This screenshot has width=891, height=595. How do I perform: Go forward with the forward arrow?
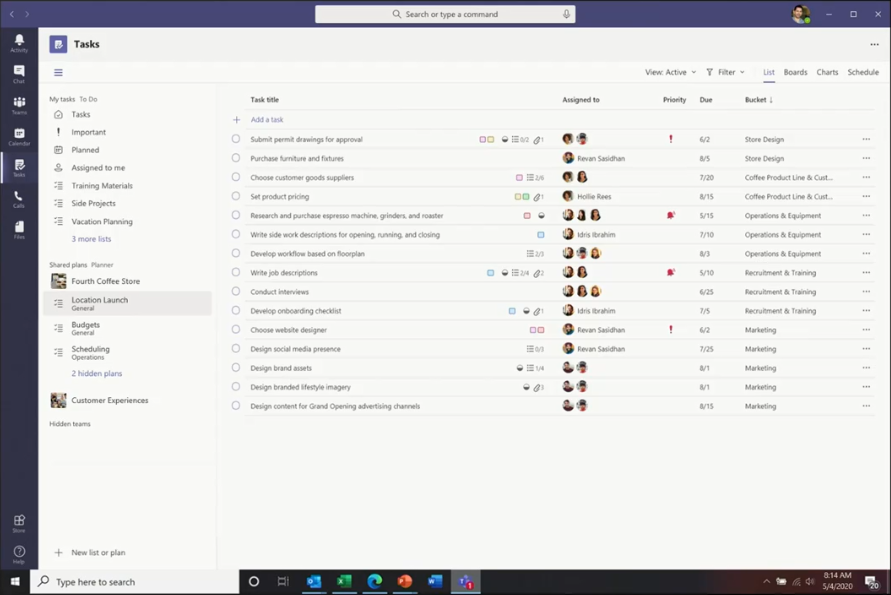click(27, 14)
